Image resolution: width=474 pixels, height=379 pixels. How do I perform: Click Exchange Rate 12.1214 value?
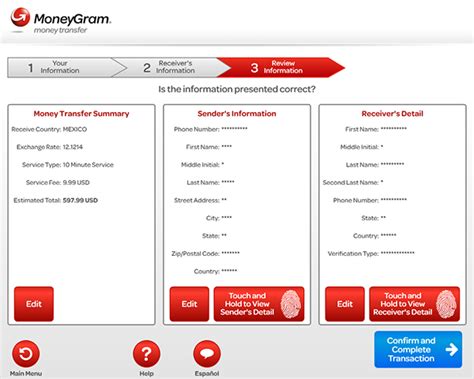click(73, 147)
